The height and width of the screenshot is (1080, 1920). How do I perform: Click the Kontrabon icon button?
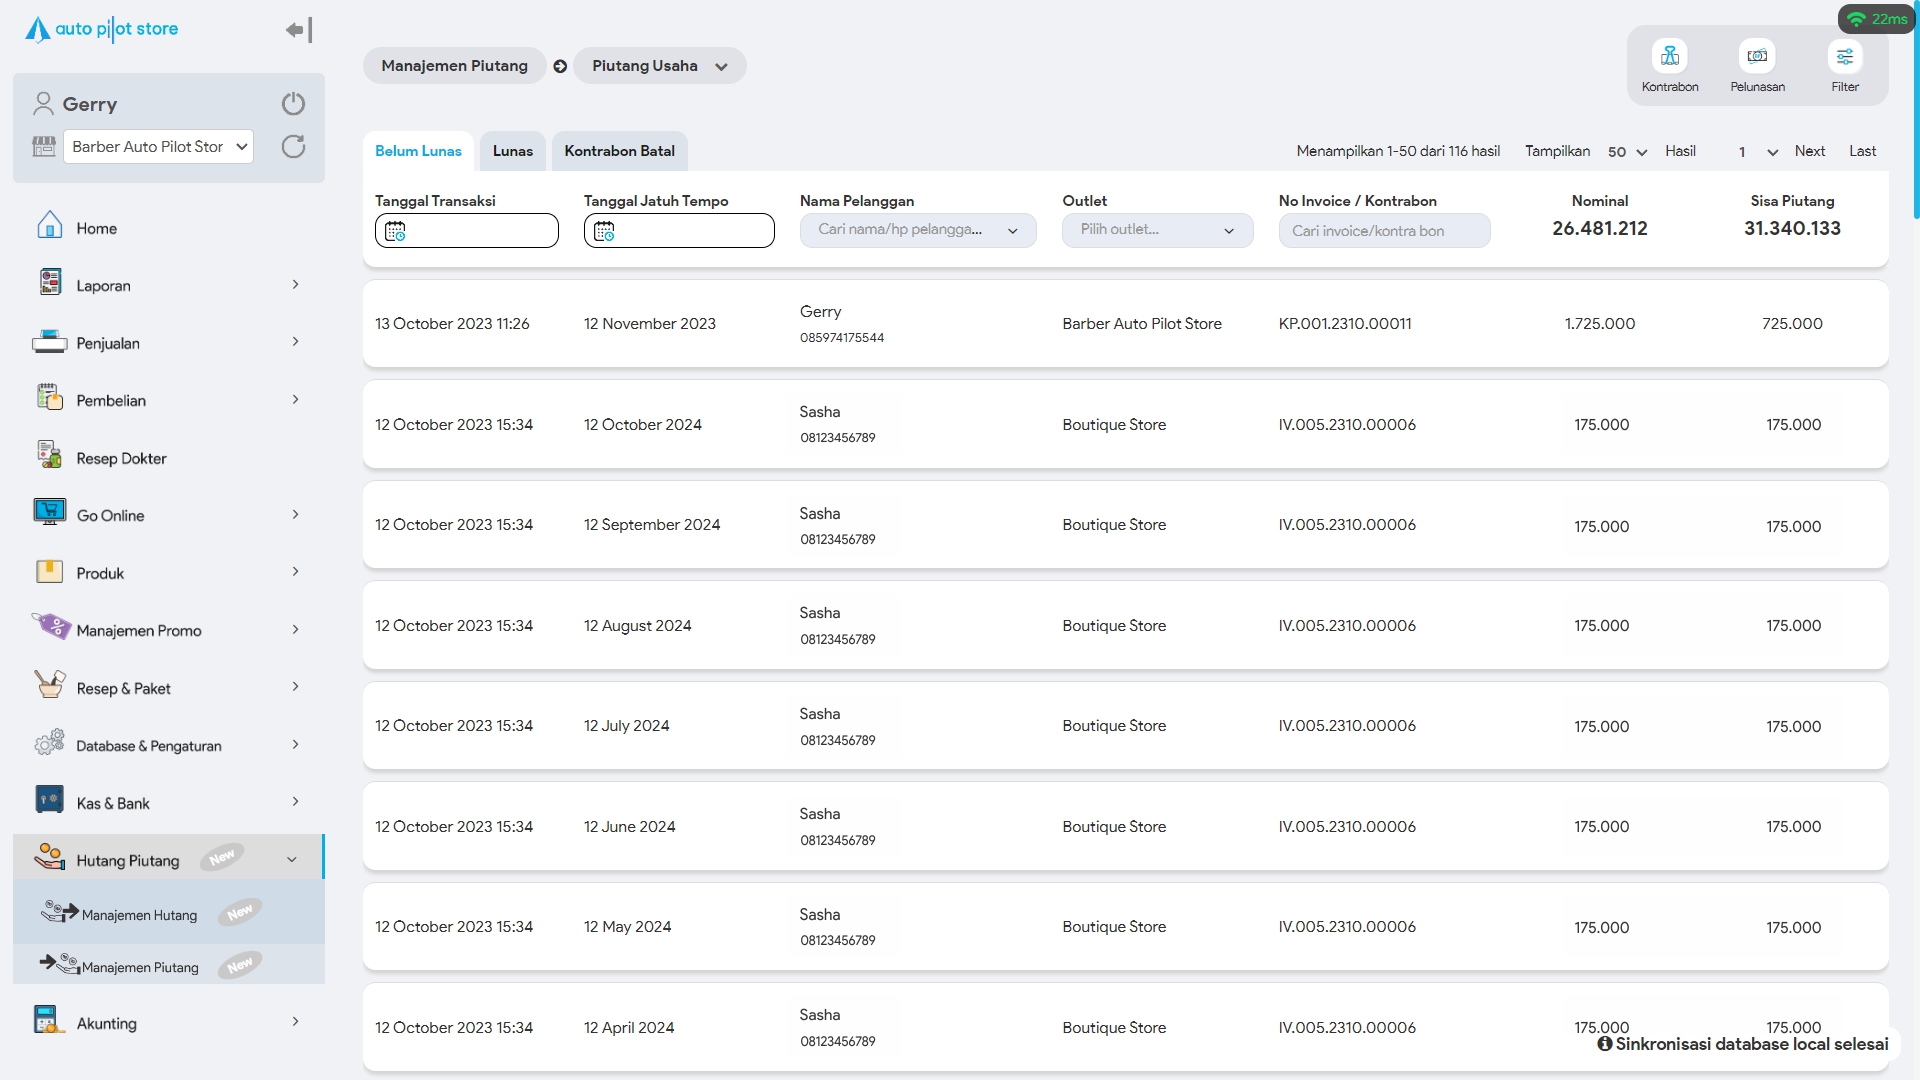pyautogui.click(x=1669, y=57)
